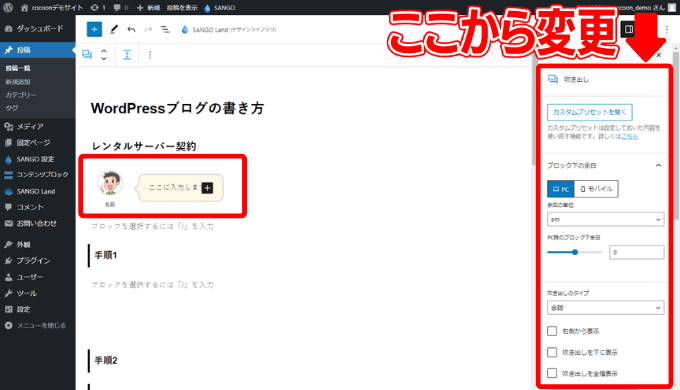Image resolution: width=680 pixels, height=390 pixels.
Task: Open タグ submenu item
Action: pos(12,108)
